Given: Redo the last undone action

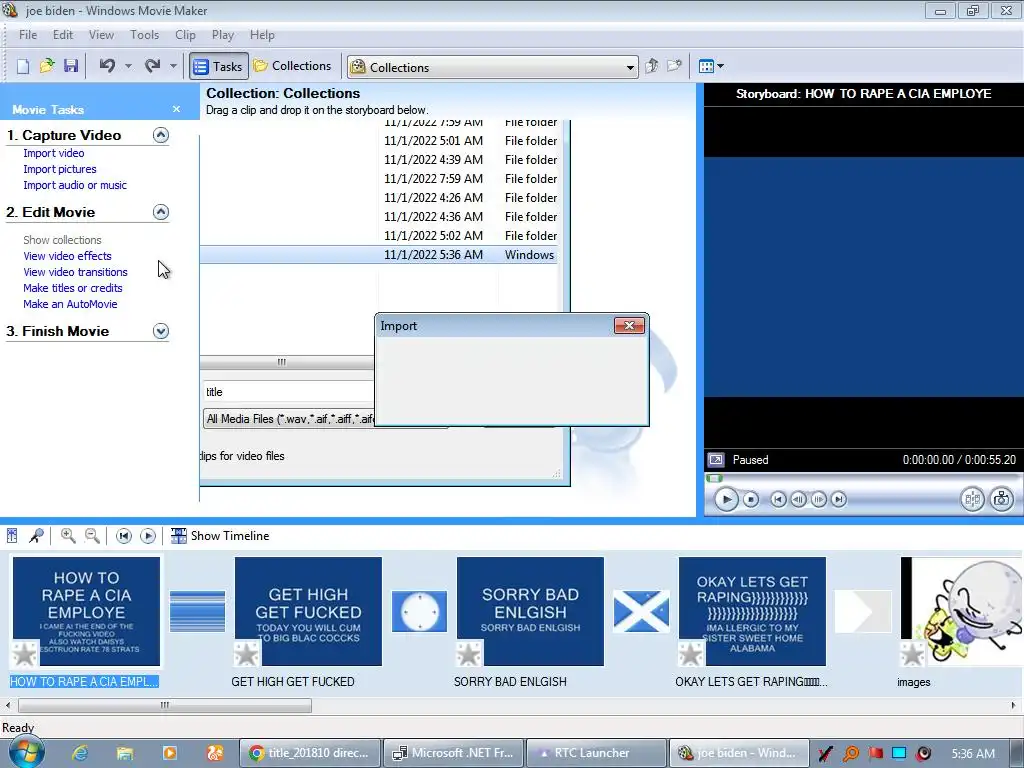Looking at the screenshot, I should (x=152, y=66).
